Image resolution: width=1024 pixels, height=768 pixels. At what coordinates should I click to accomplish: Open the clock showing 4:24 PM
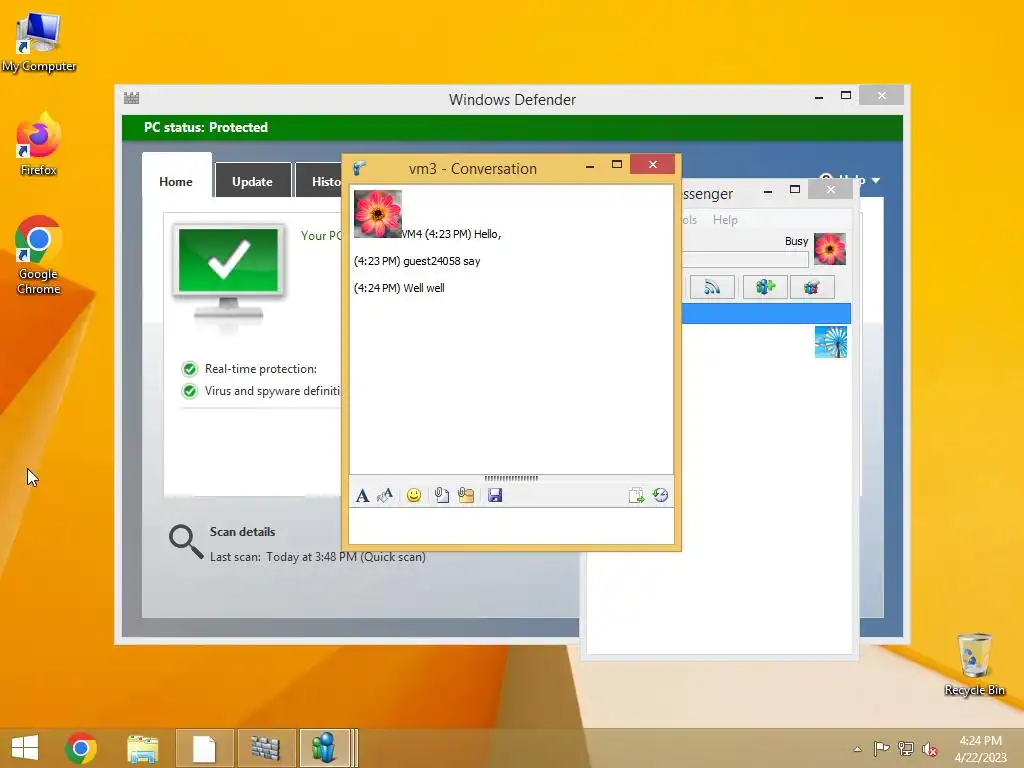980,749
